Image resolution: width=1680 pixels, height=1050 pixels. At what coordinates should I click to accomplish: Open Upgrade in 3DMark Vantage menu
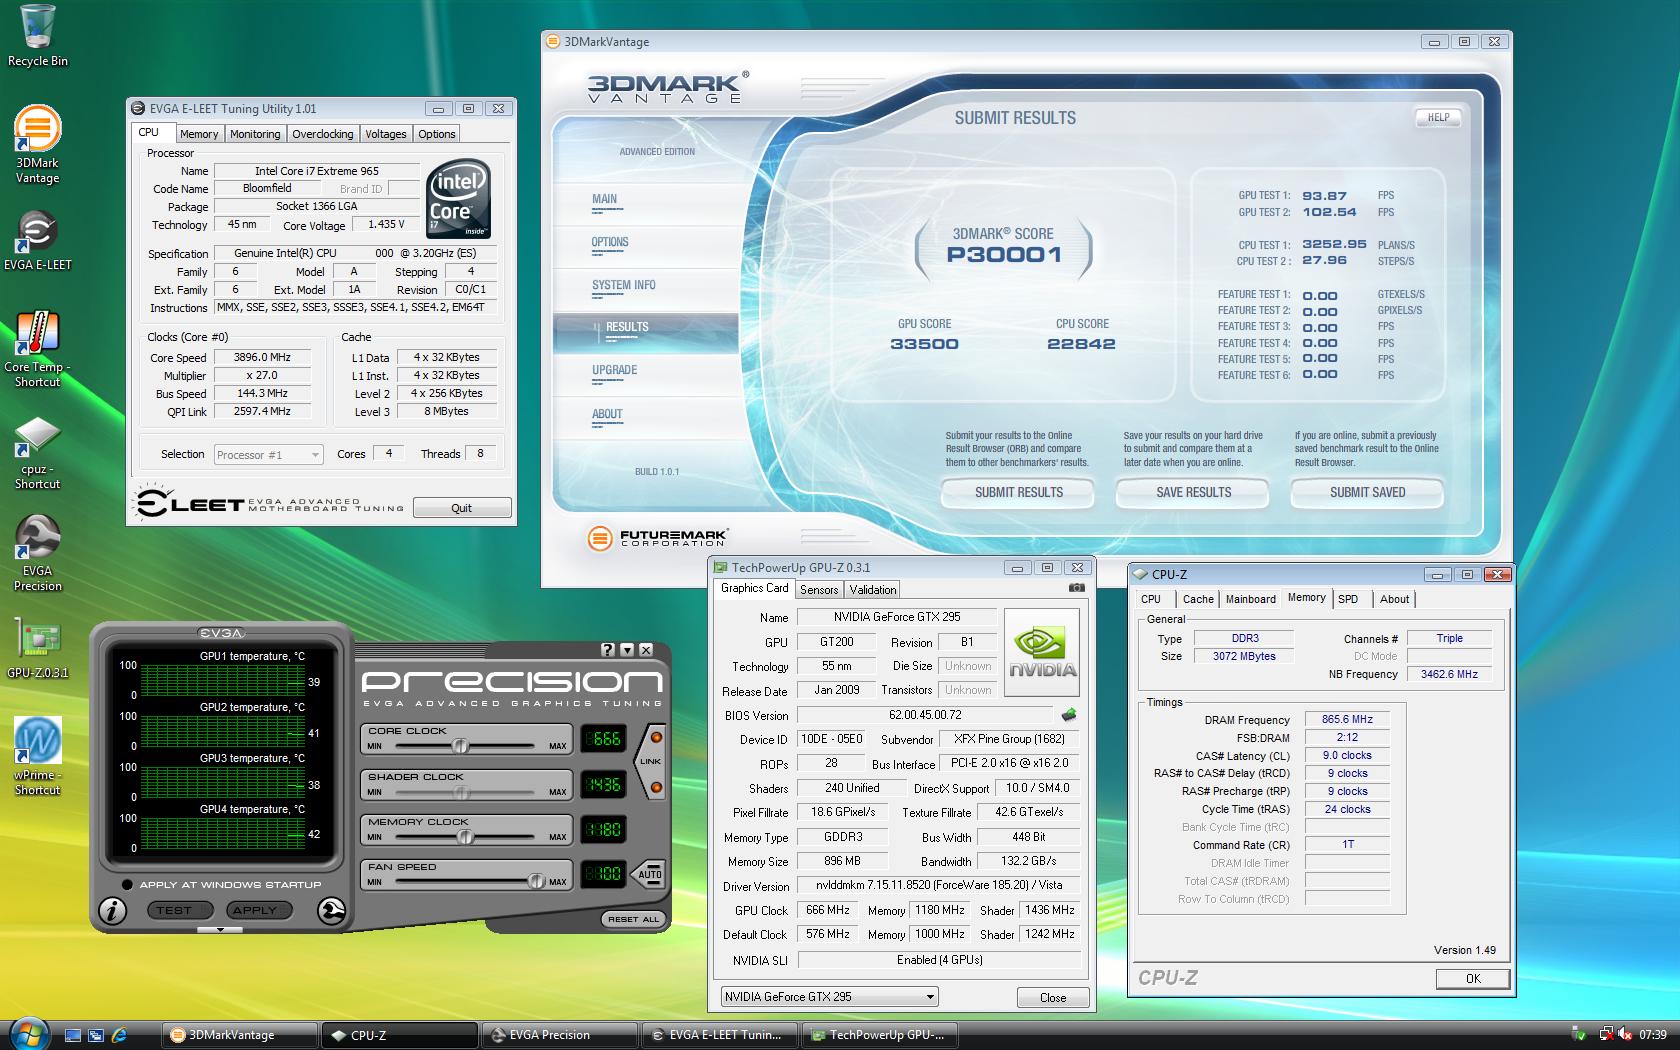coord(614,370)
